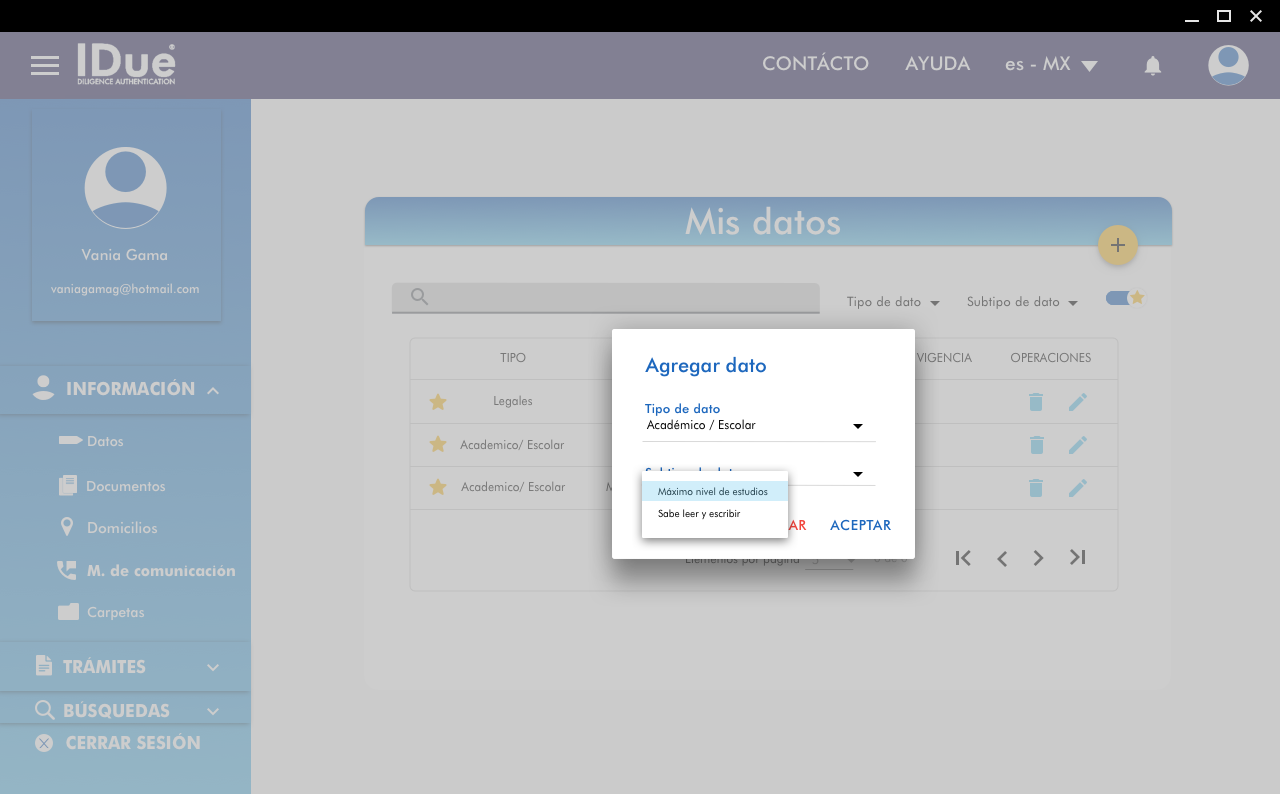Go to the last page arrow icon
Image resolution: width=1280 pixels, height=794 pixels.
[1077, 558]
